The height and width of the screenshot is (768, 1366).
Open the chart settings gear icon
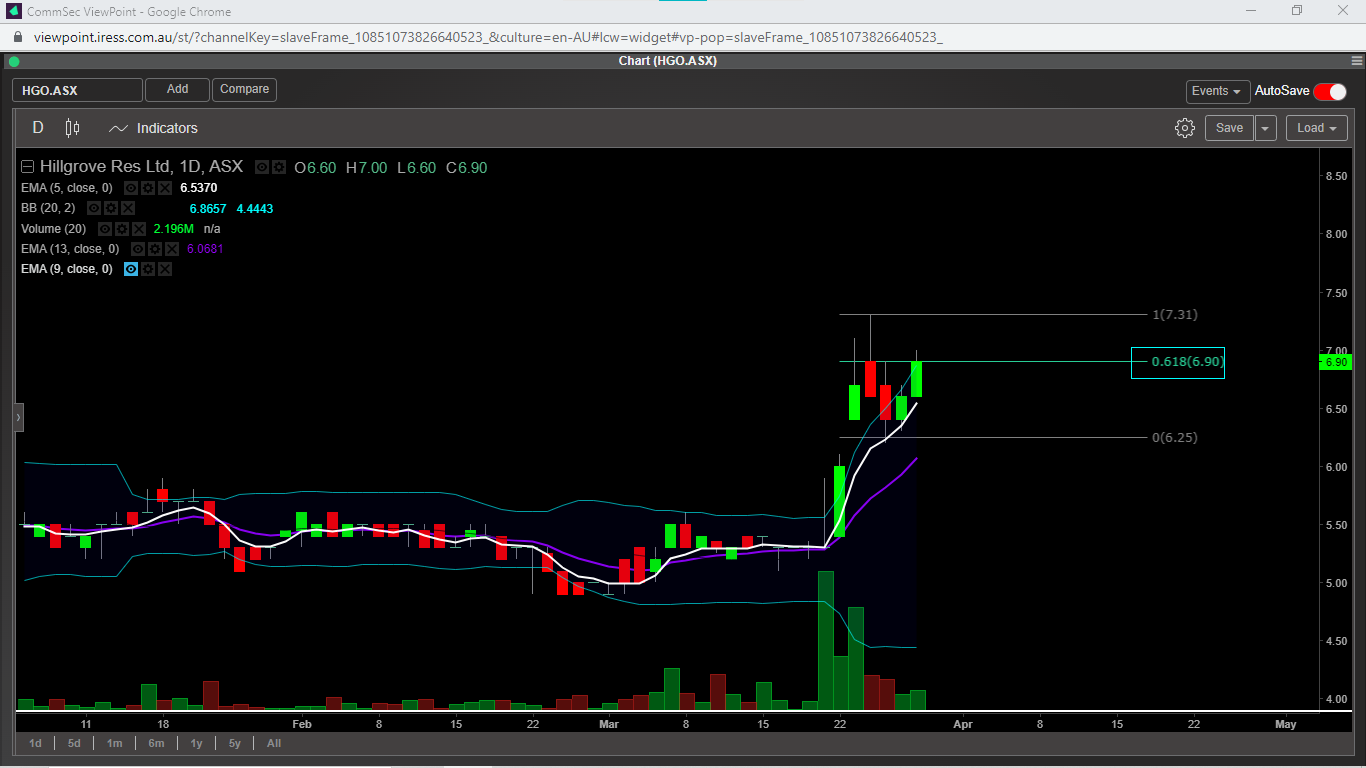[x=1185, y=128]
